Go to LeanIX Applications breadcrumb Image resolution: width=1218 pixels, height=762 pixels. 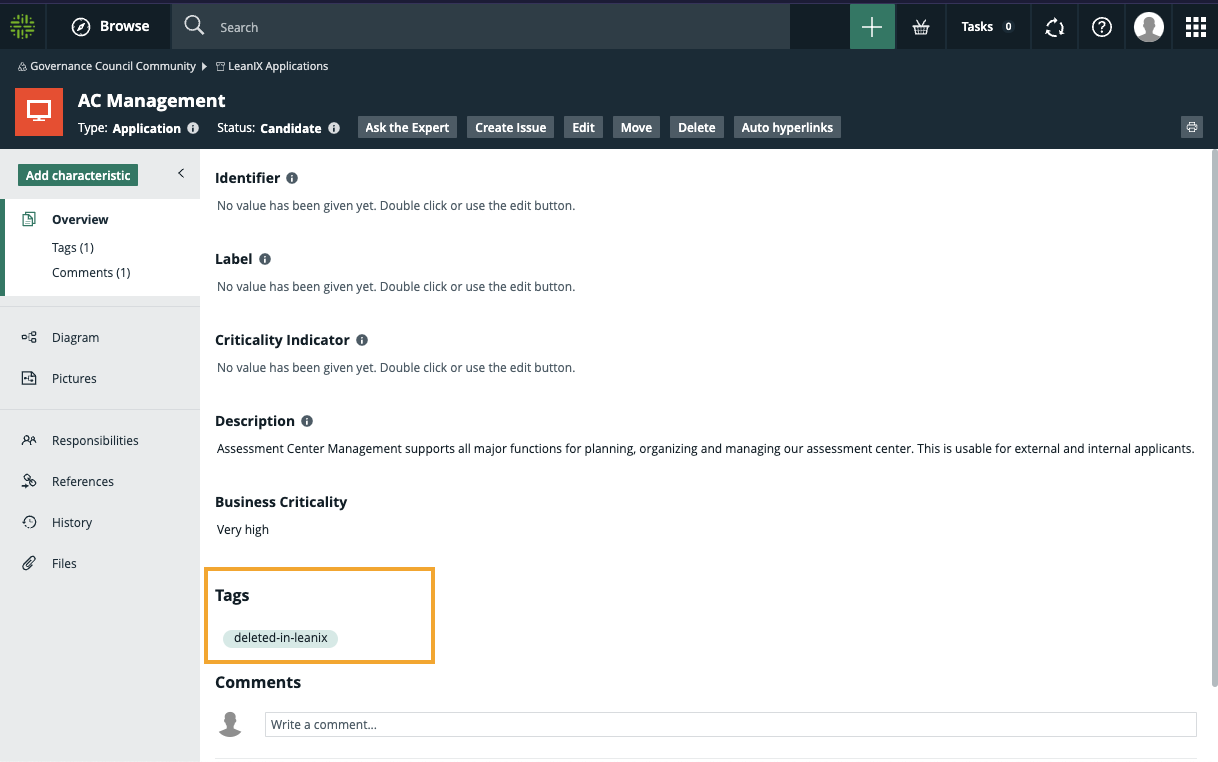(x=278, y=66)
